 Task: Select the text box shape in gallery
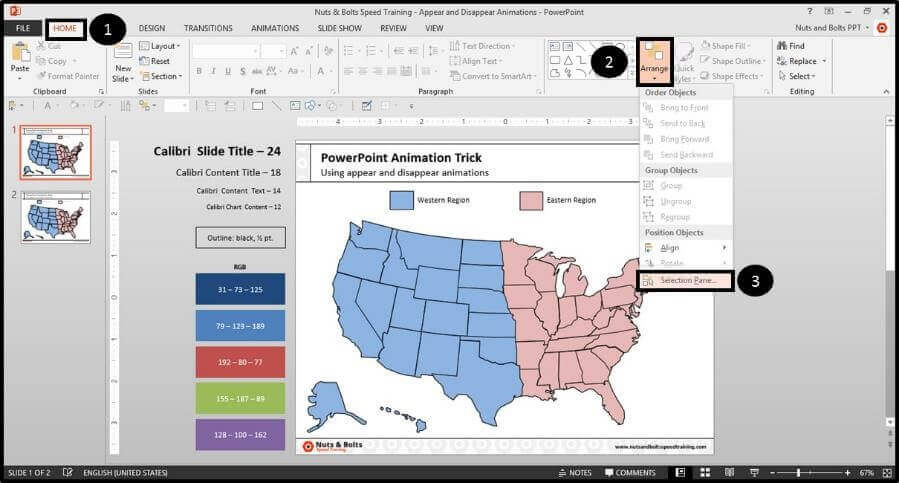click(x=554, y=46)
